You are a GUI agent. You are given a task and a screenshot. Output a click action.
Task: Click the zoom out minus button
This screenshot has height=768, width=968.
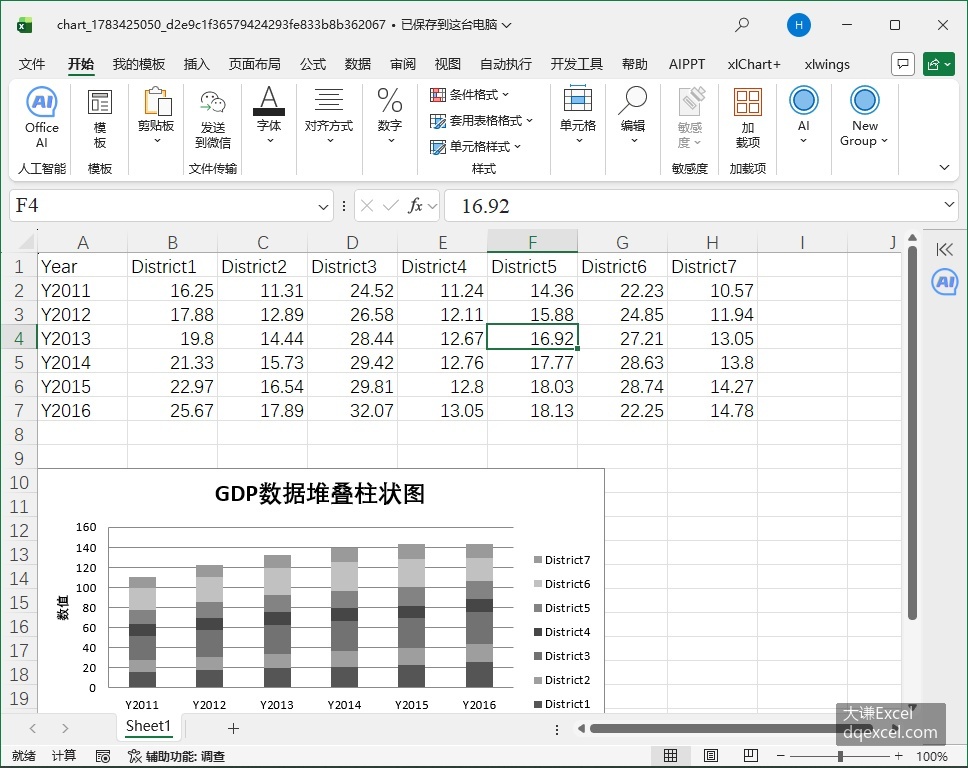click(780, 756)
